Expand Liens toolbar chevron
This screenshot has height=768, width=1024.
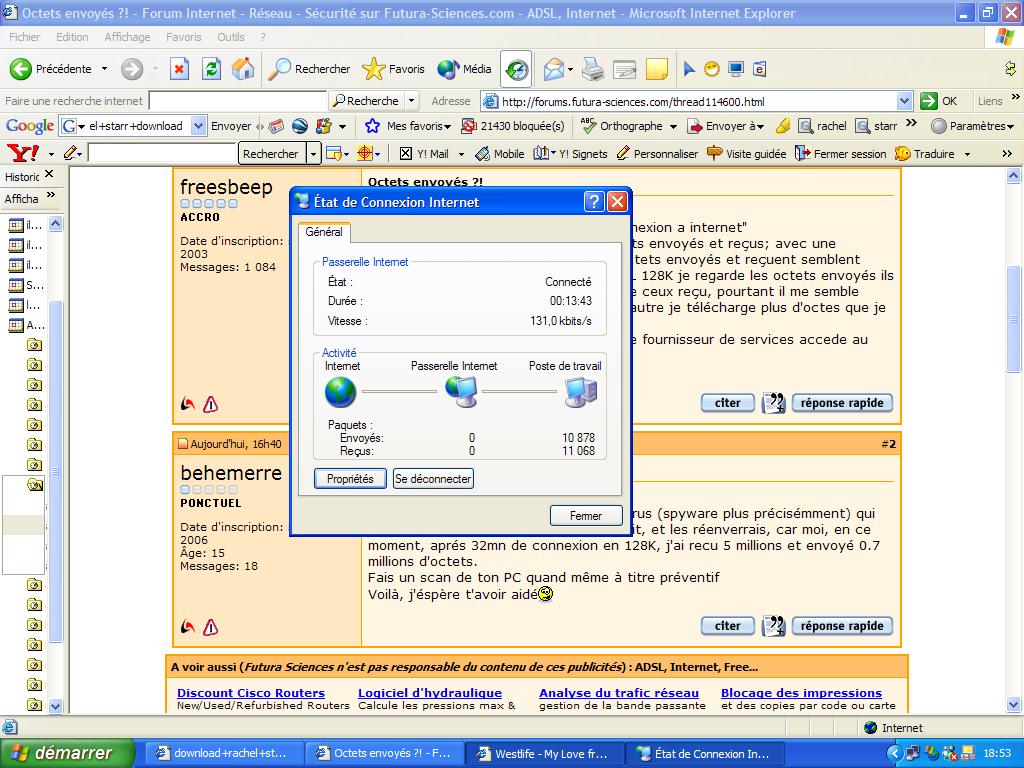(x=1016, y=97)
